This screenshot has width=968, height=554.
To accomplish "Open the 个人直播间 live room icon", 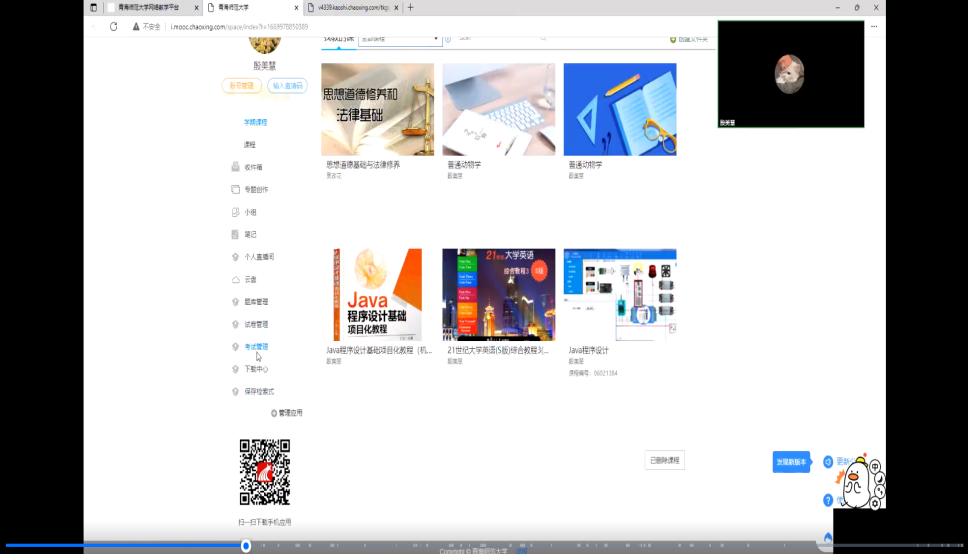I will (x=235, y=256).
